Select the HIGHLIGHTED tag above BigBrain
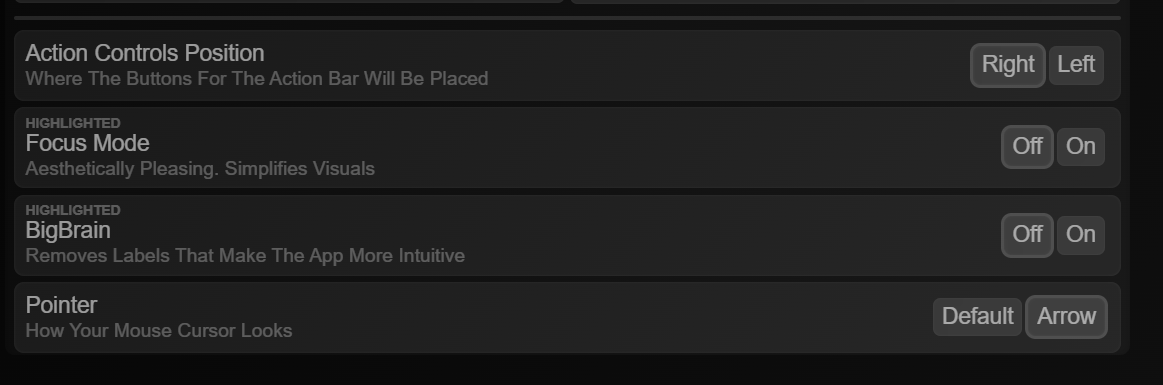Image resolution: width=1163 pixels, height=385 pixels. click(73, 210)
